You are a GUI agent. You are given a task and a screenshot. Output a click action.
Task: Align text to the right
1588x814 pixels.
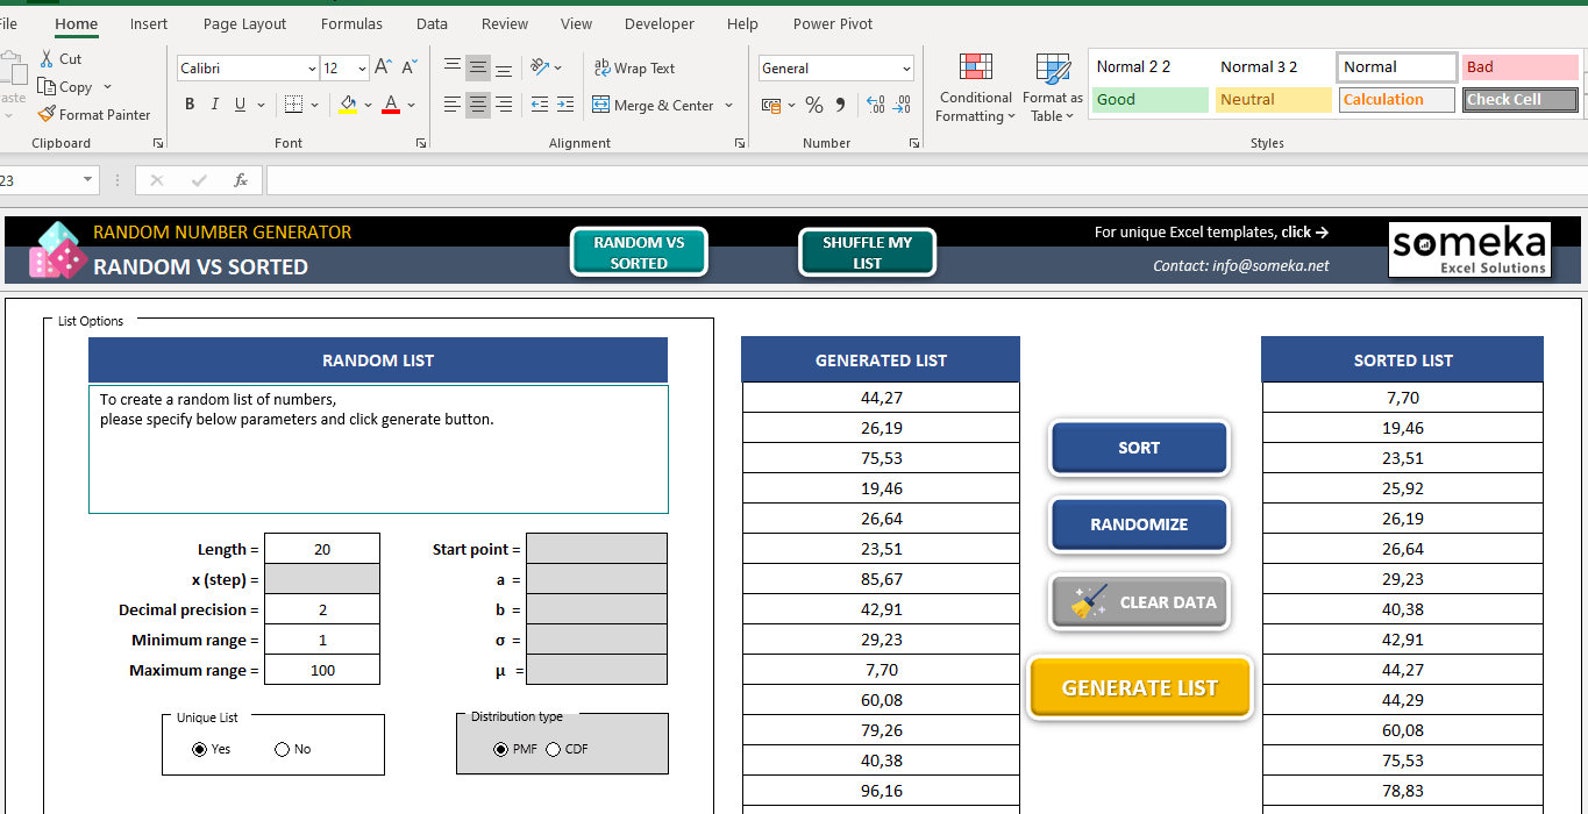point(504,104)
